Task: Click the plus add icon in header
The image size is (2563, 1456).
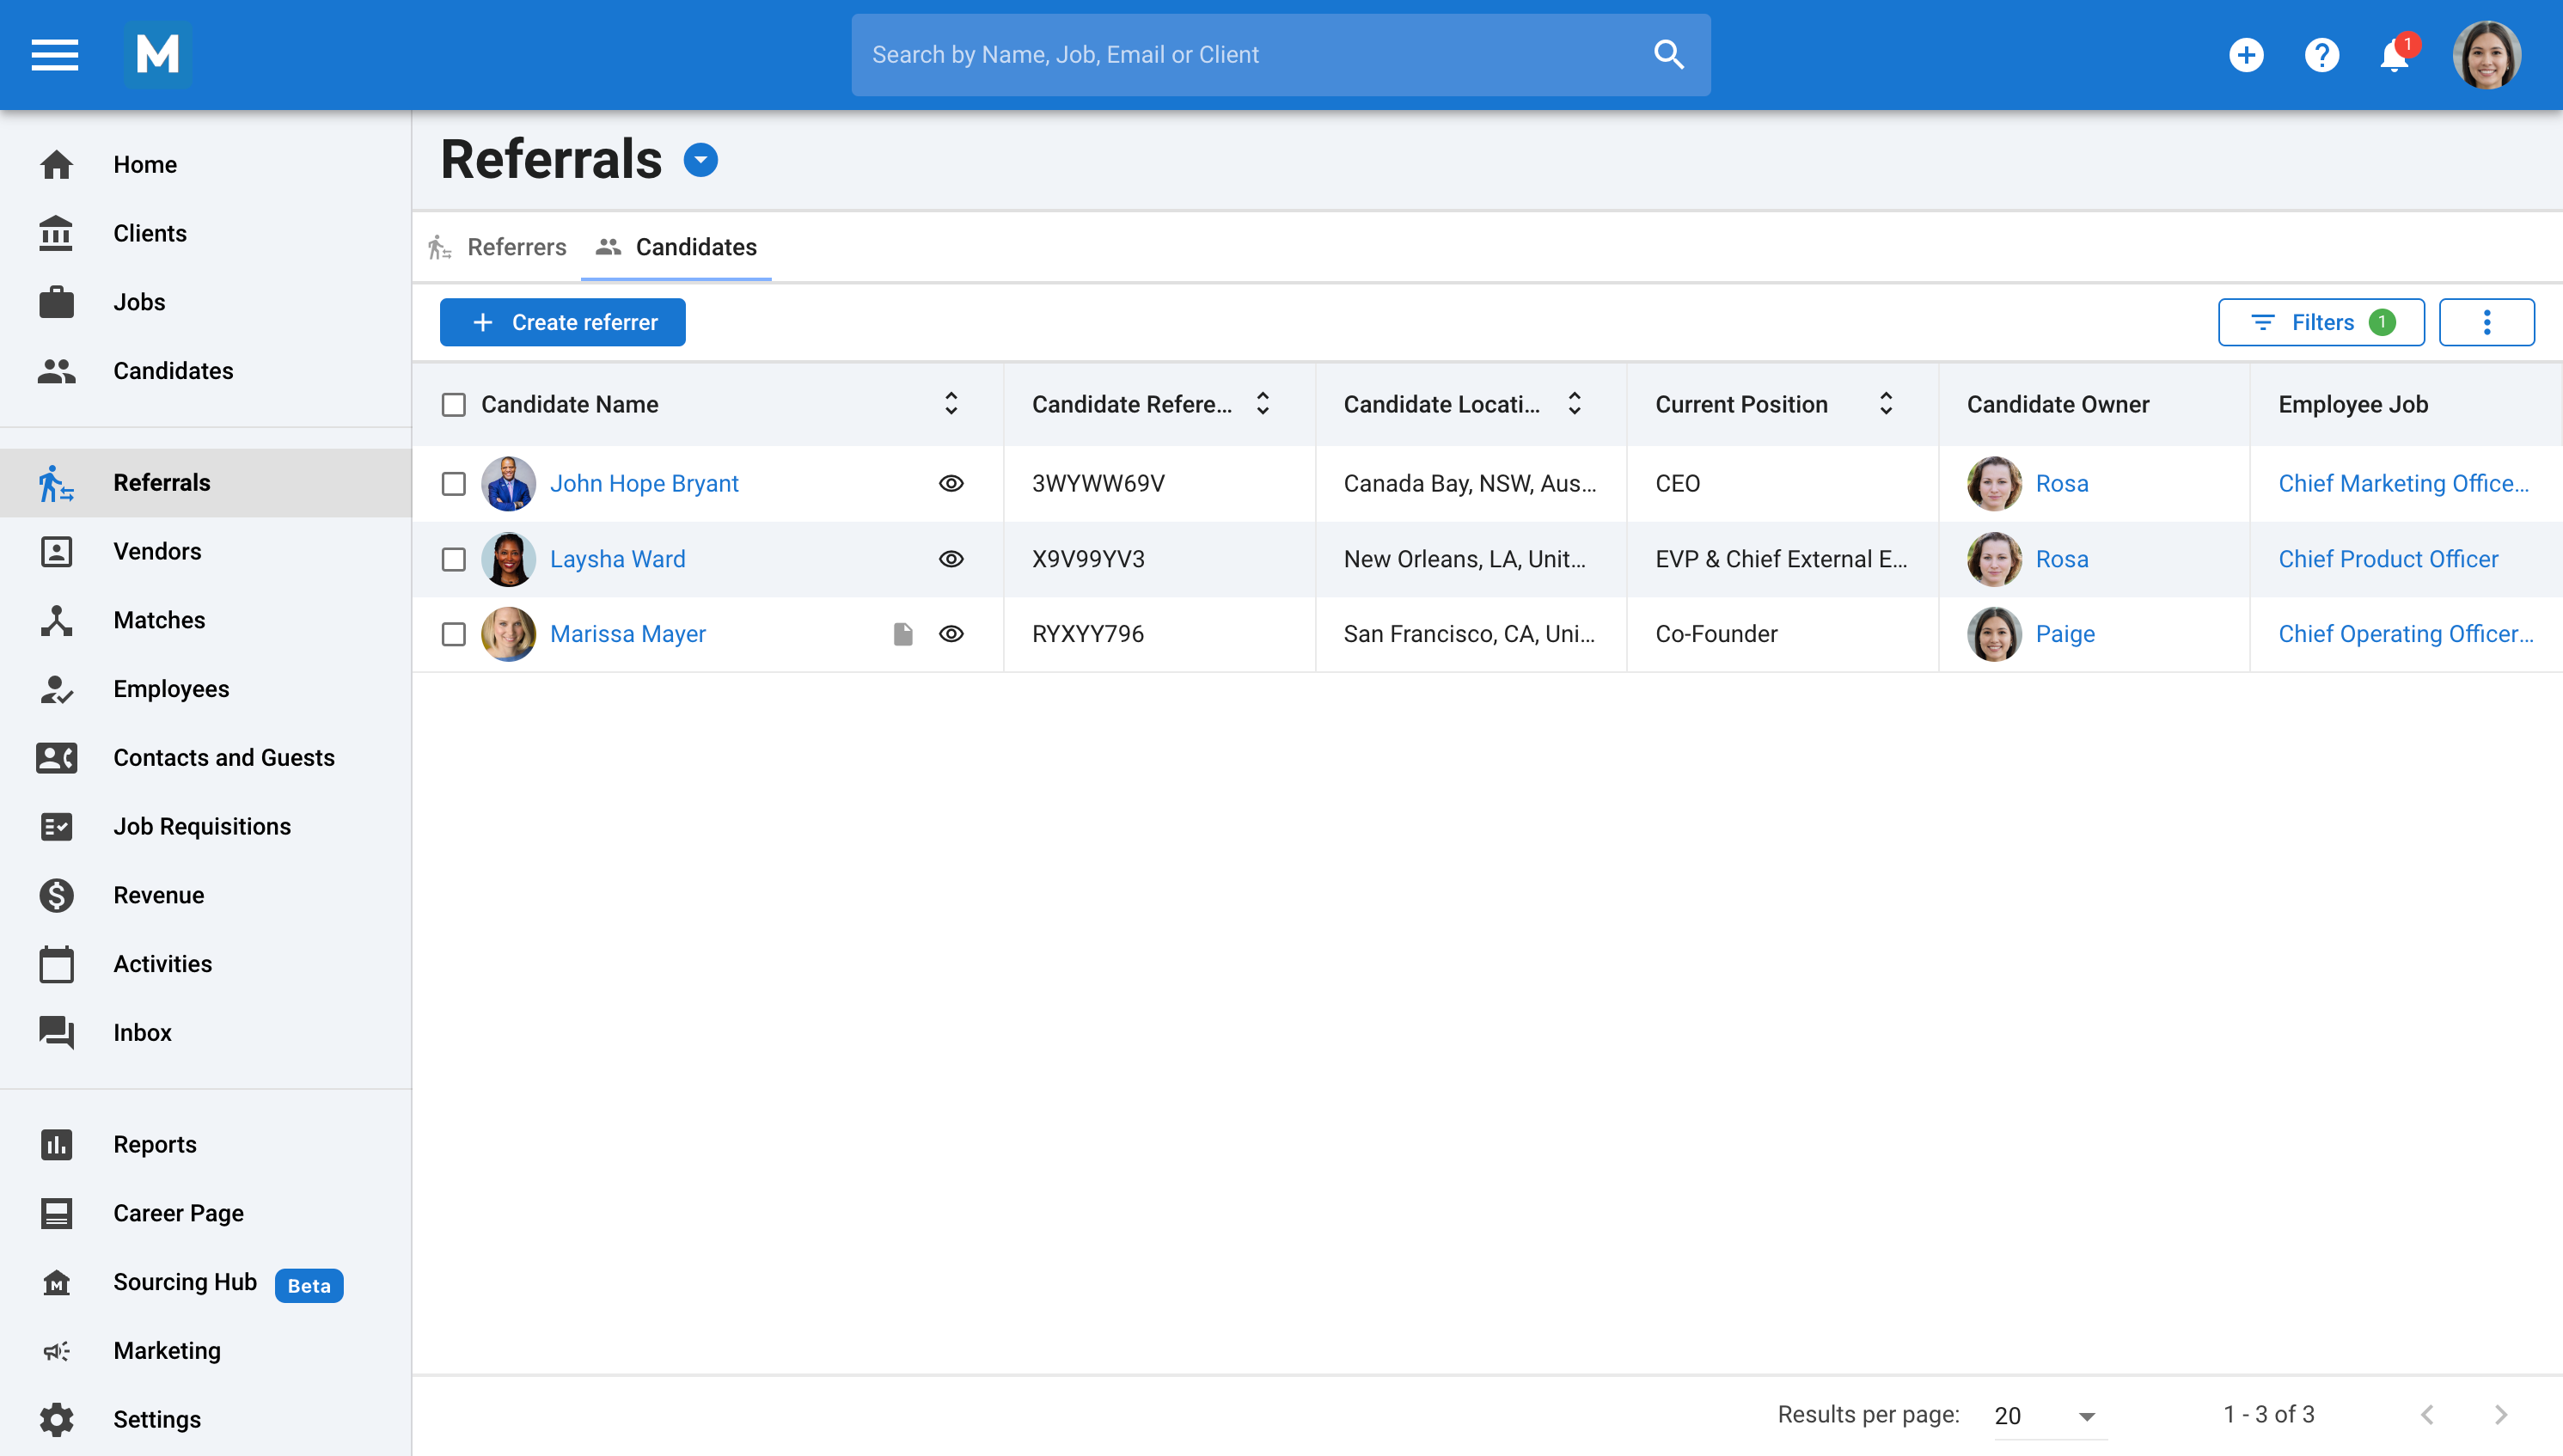Action: [2246, 55]
